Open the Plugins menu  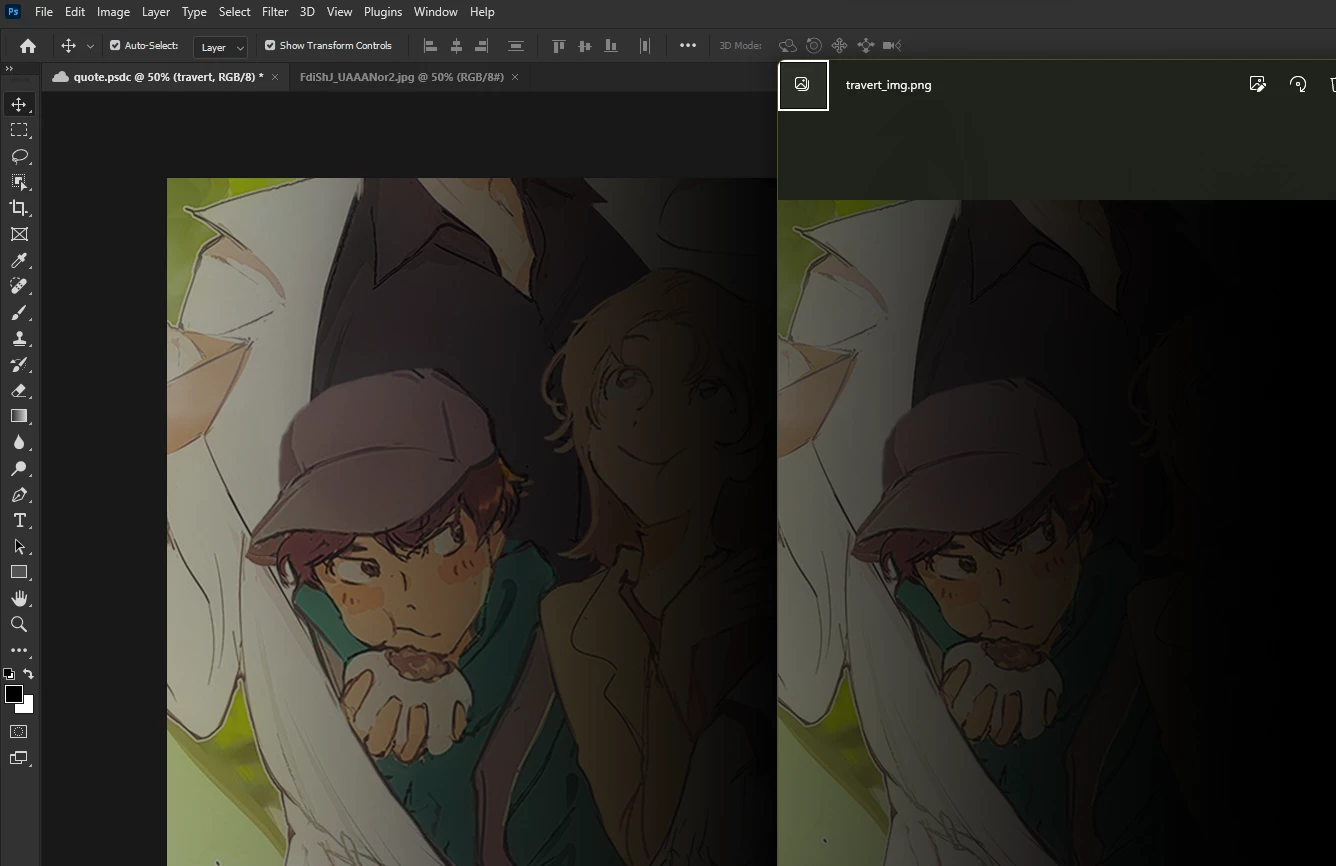click(383, 12)
